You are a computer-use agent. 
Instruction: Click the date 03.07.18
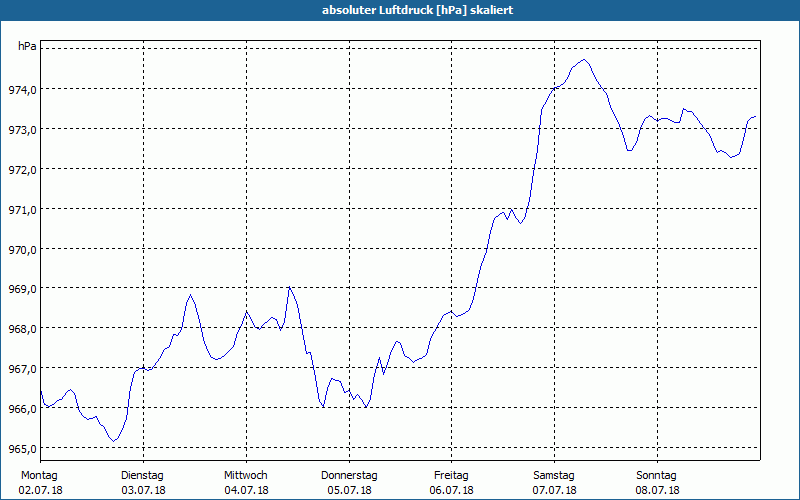(143, 491)
